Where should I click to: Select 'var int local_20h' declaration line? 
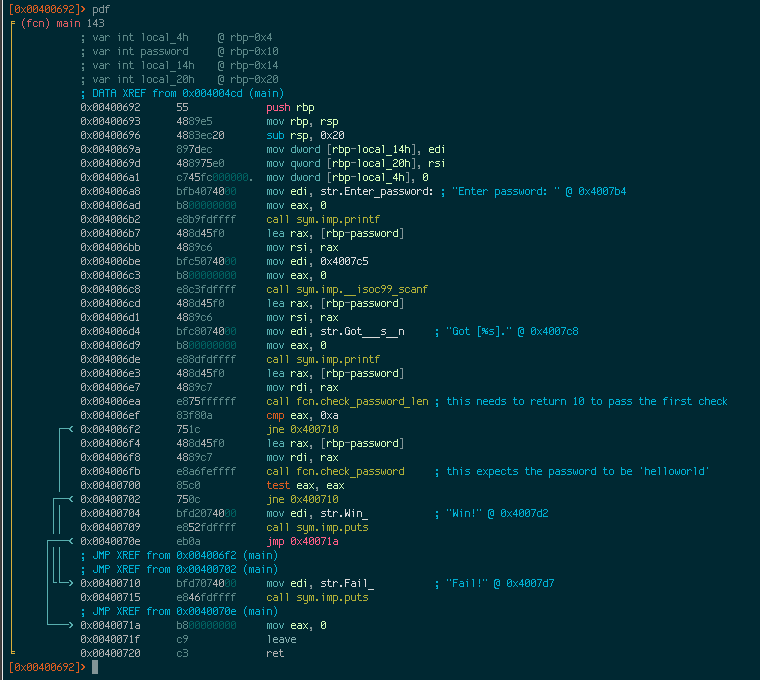(x=179, y=79)
